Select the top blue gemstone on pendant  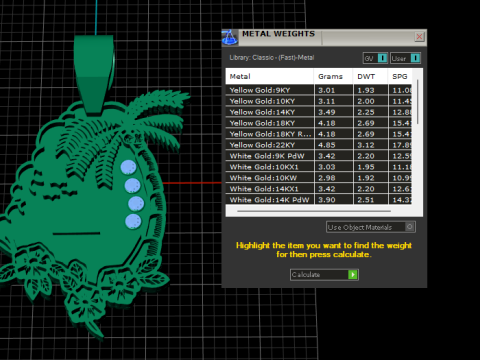[x=128, y=167]
